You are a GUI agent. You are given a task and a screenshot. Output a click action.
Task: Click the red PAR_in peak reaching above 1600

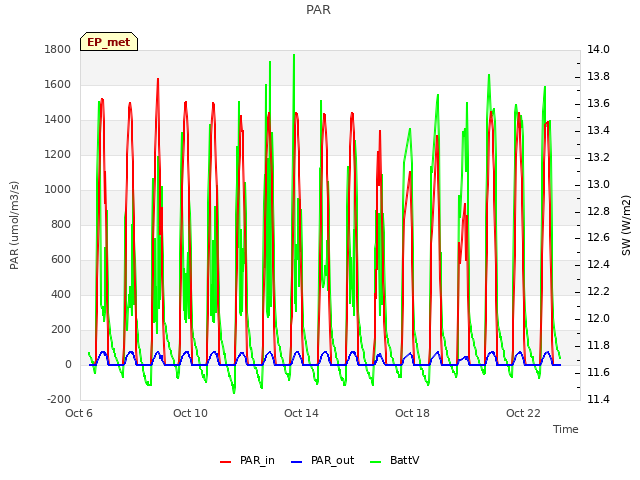(158, 80)
